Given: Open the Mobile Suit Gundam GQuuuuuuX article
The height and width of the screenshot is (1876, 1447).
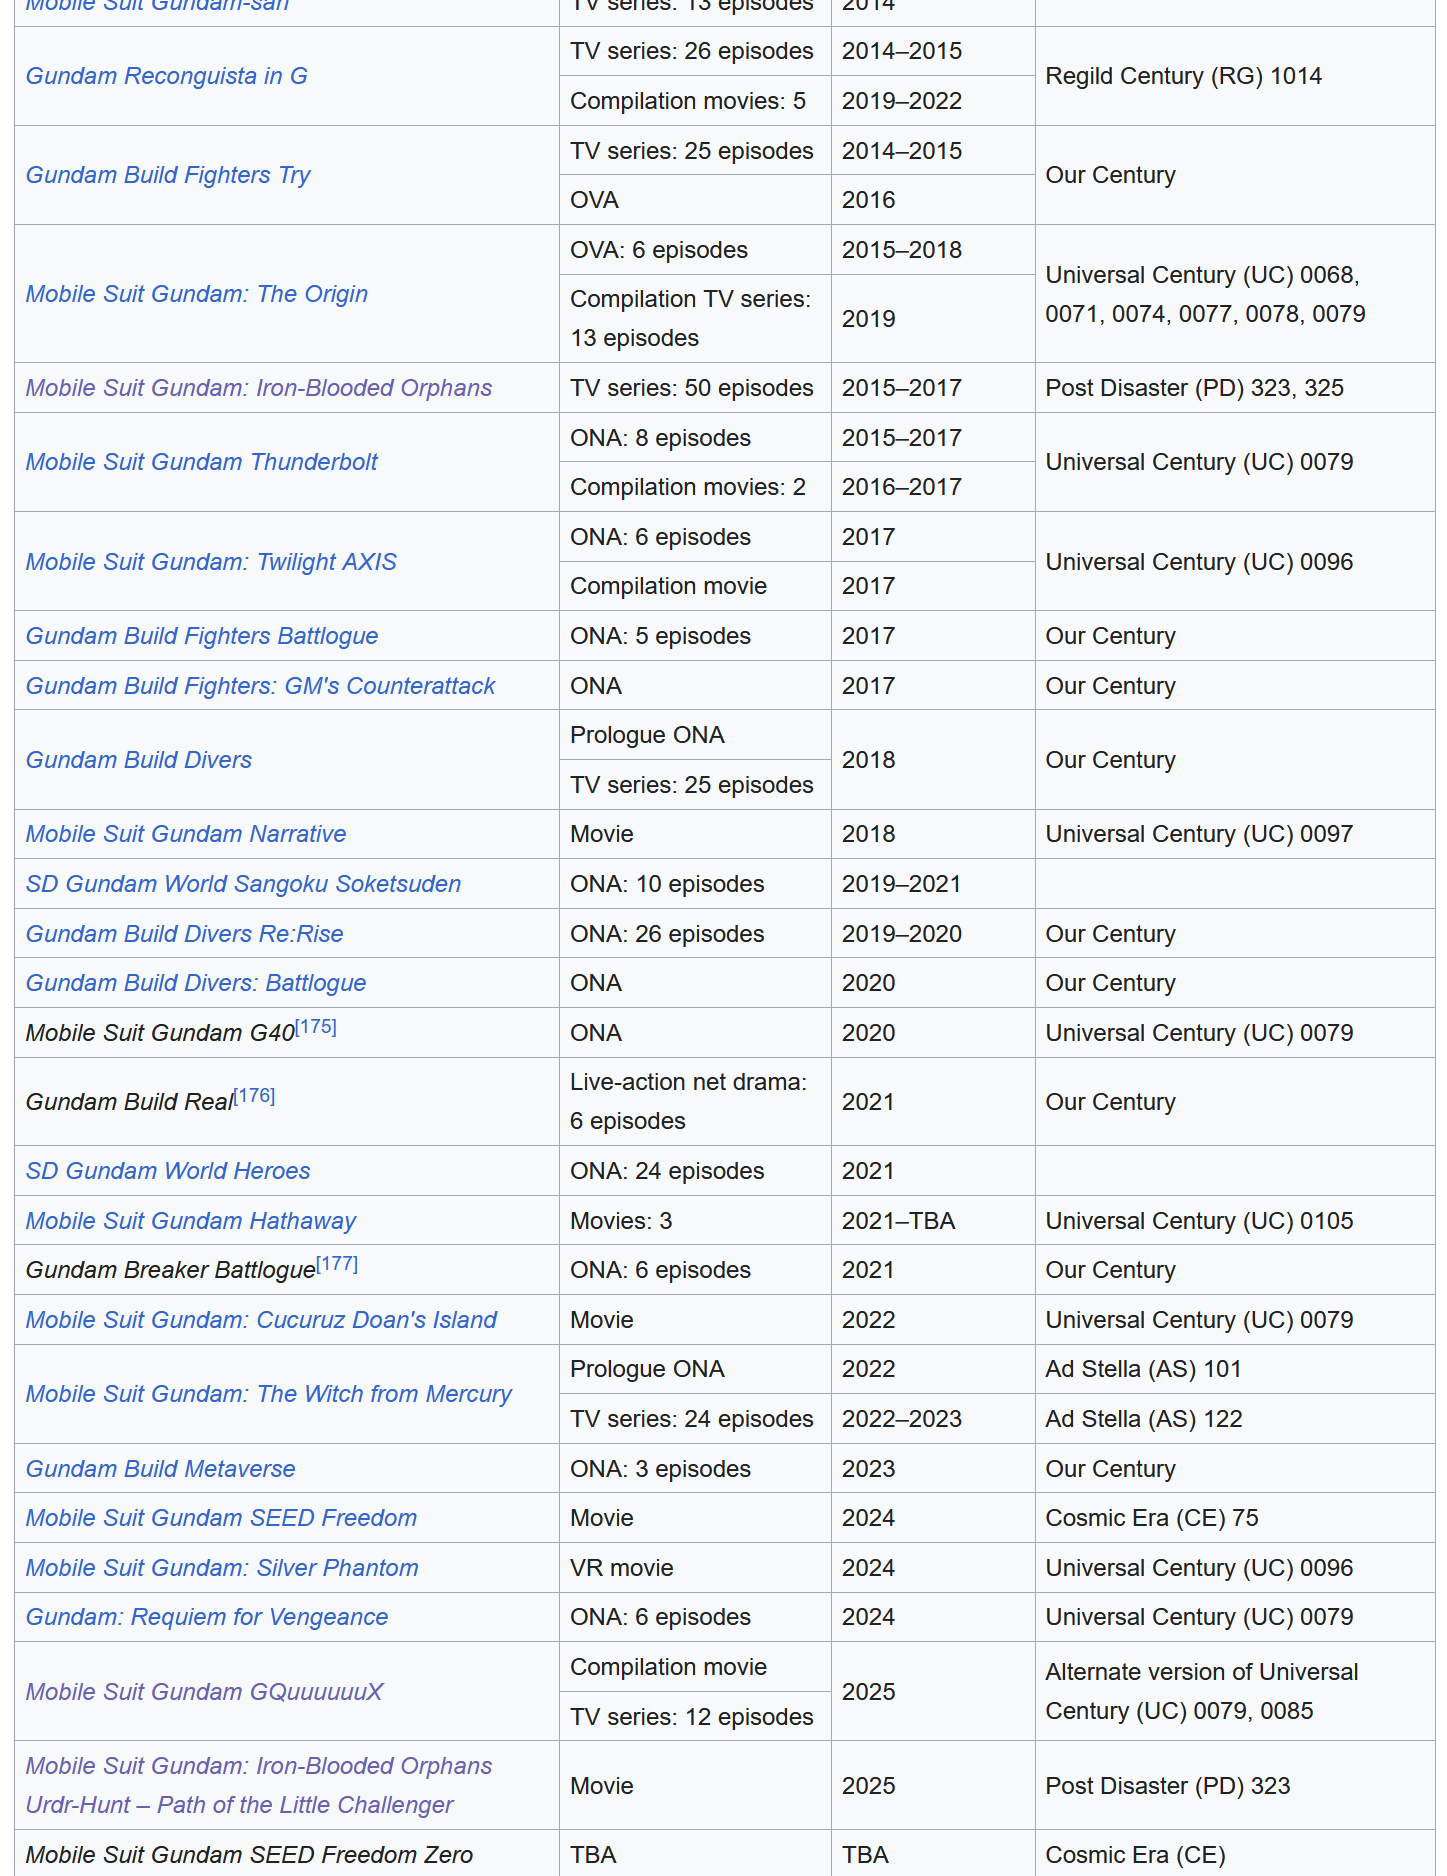Looking at the screenshot, I should tap(205, 1692).
